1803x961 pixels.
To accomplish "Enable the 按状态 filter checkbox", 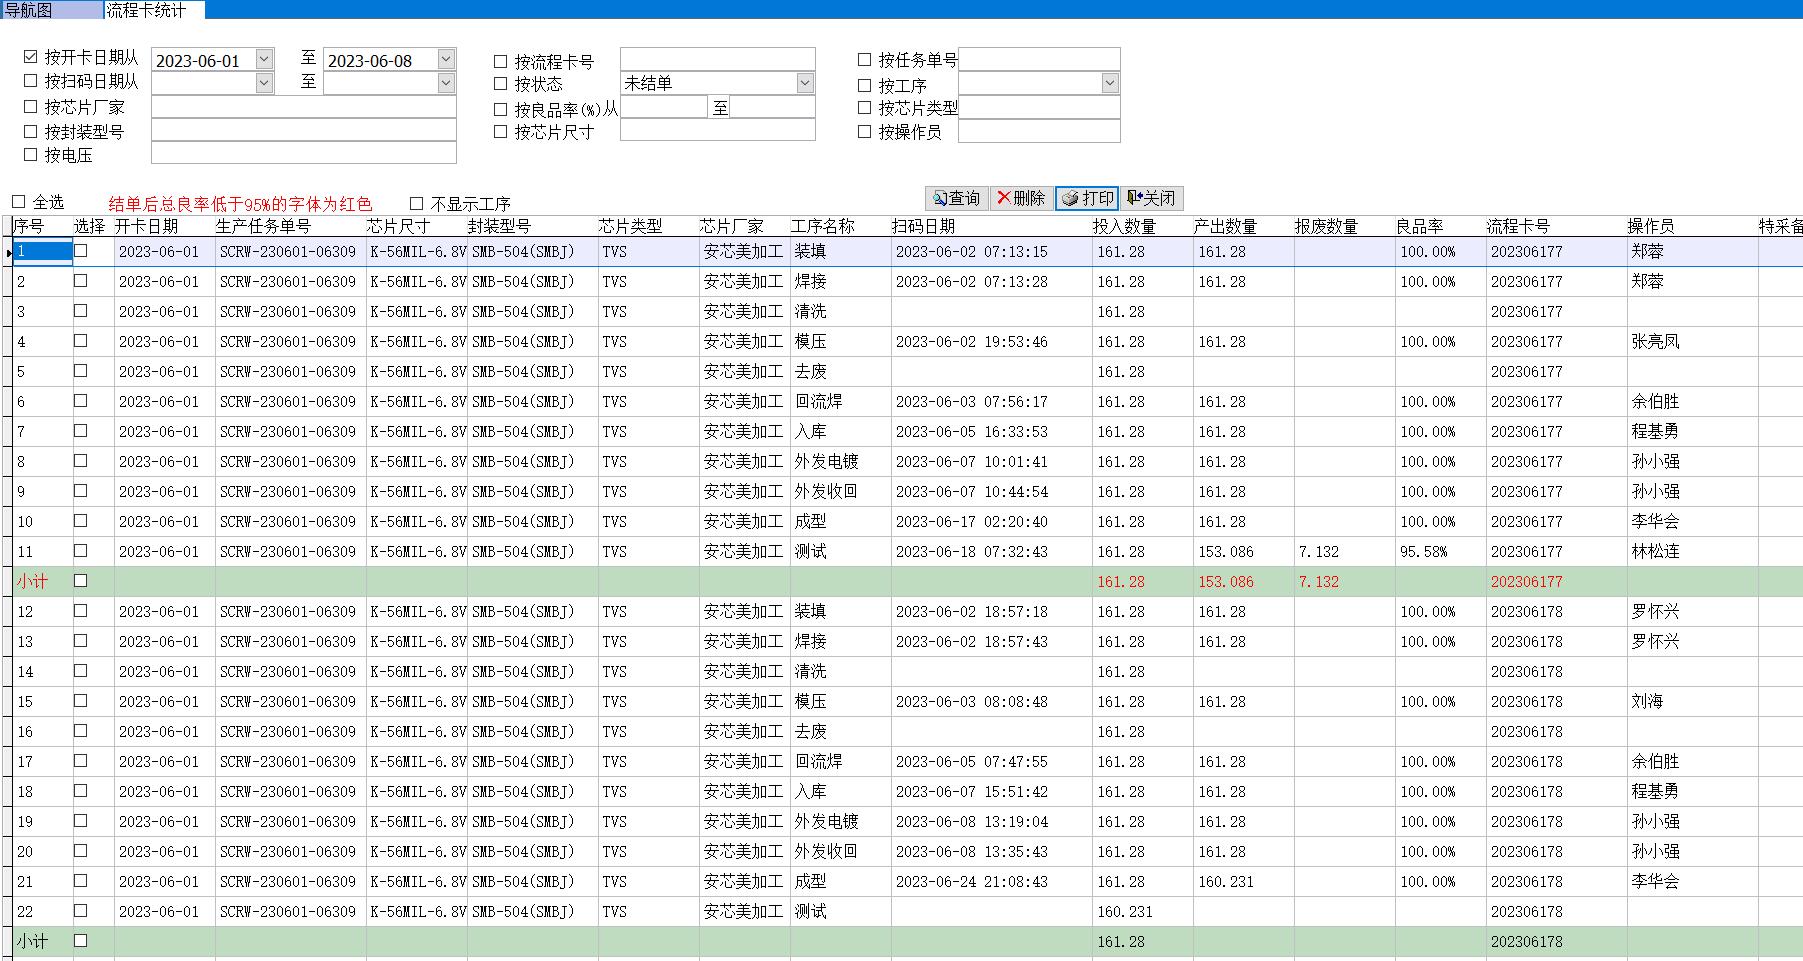I will 501,85.
